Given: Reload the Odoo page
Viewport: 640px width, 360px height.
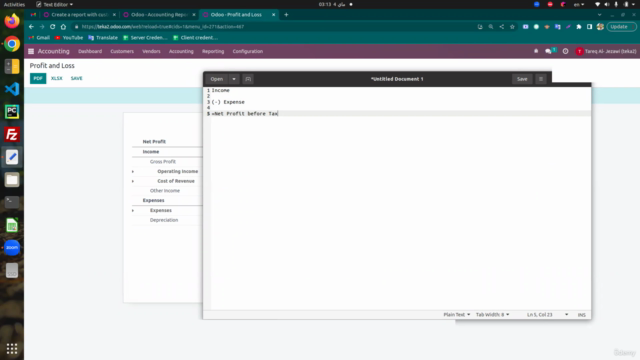Looking at the screenshot, I should pyautogui.click(x=52, y=27).
